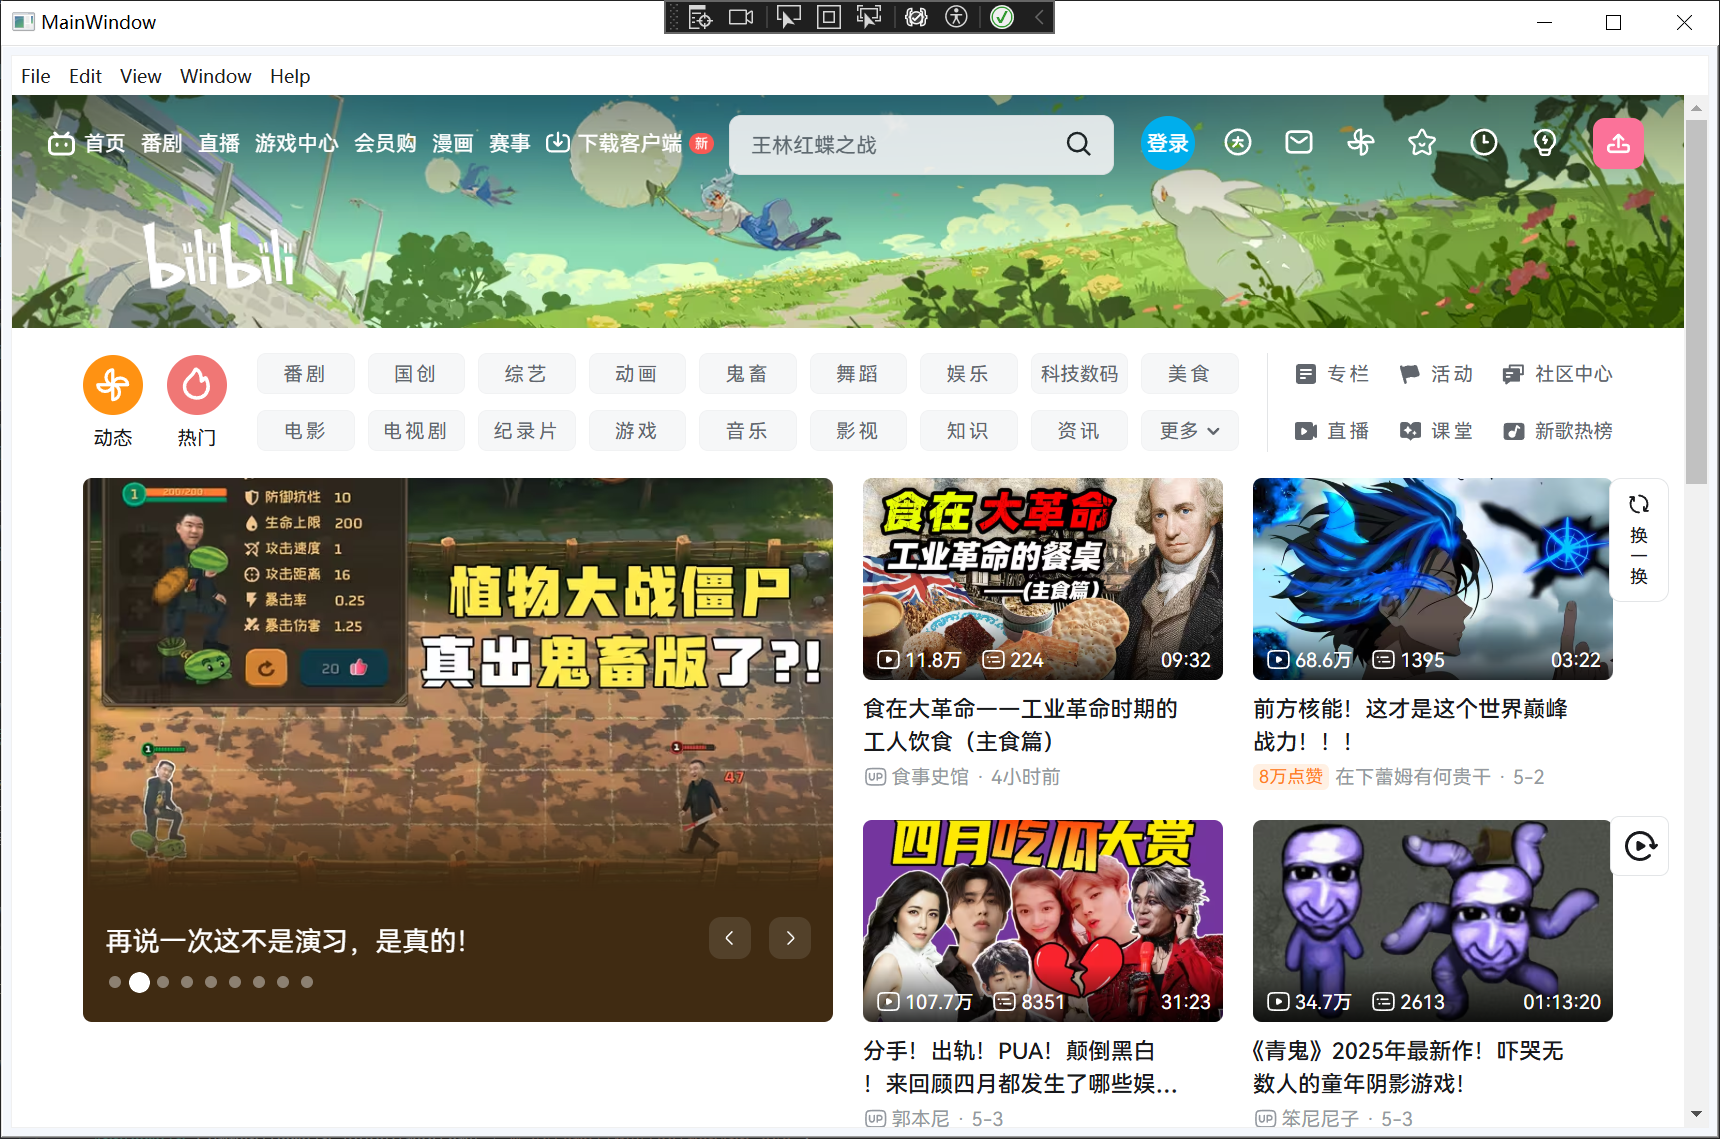
Task: Open 四月吃瓜大赏 video thumbnail
Action: coord(1043,921)
